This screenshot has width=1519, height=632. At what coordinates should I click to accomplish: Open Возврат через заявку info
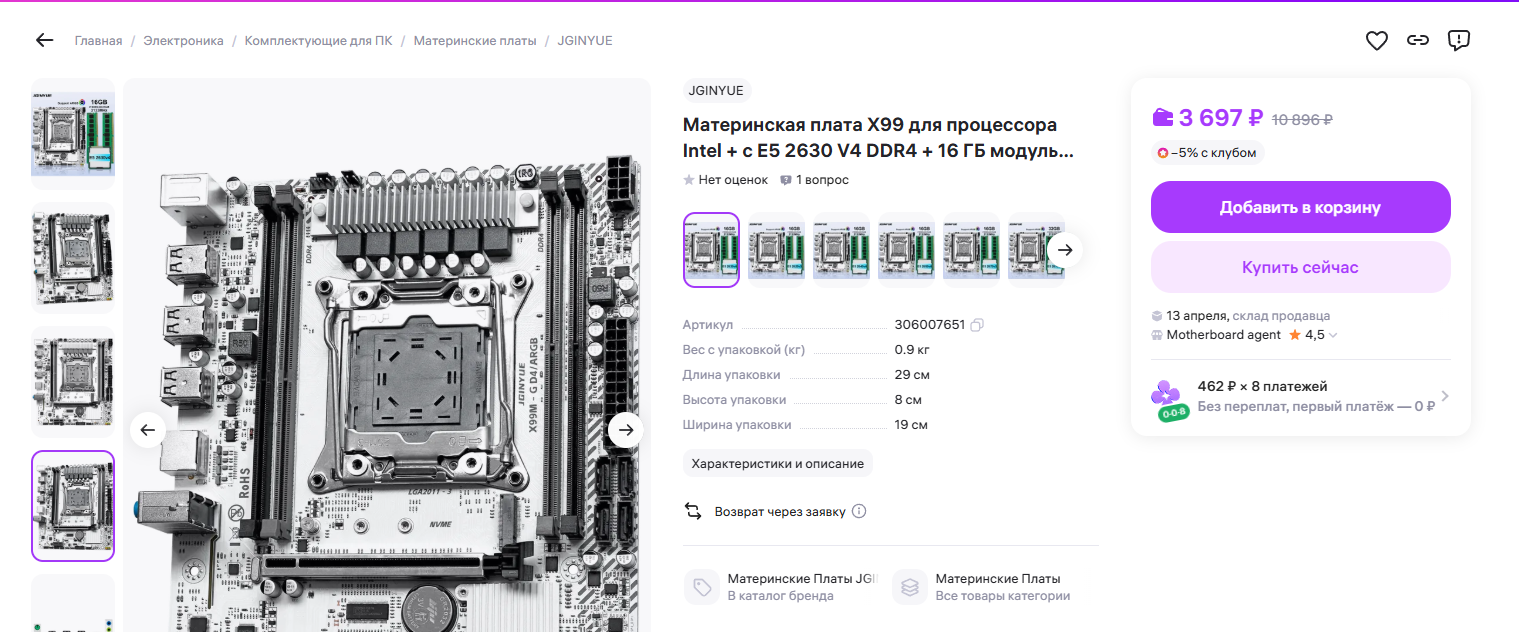780,511
